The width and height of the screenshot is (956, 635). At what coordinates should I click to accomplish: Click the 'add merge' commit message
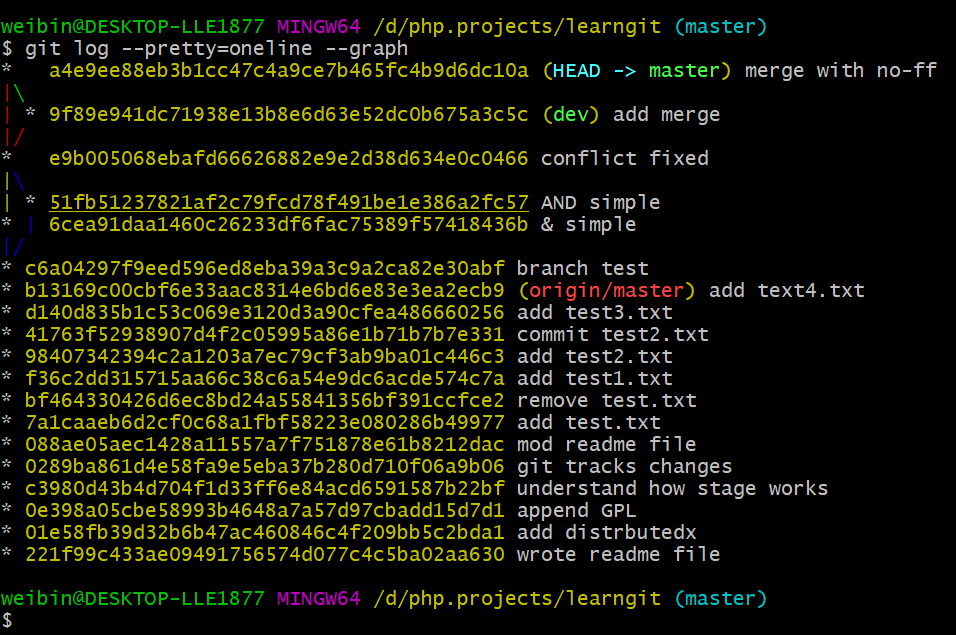pos(666,115)
